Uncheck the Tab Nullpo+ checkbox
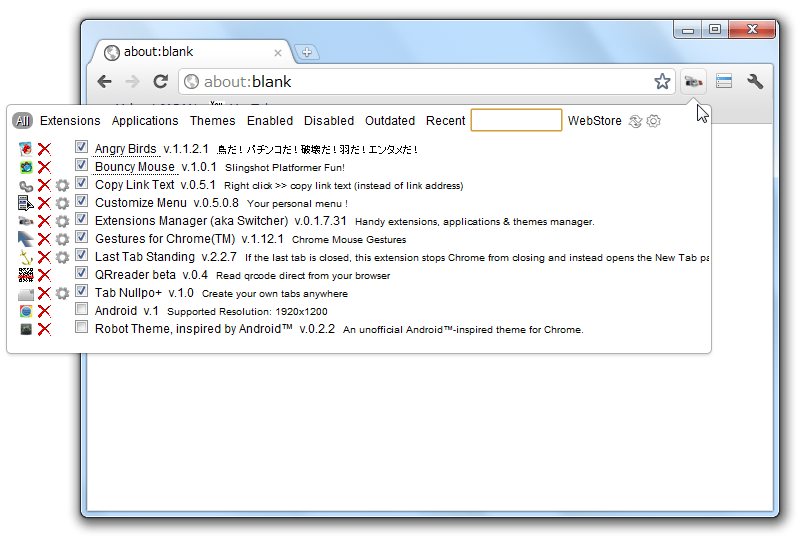The height and width of the screenshot is (539, 803). tap(81, 291)
